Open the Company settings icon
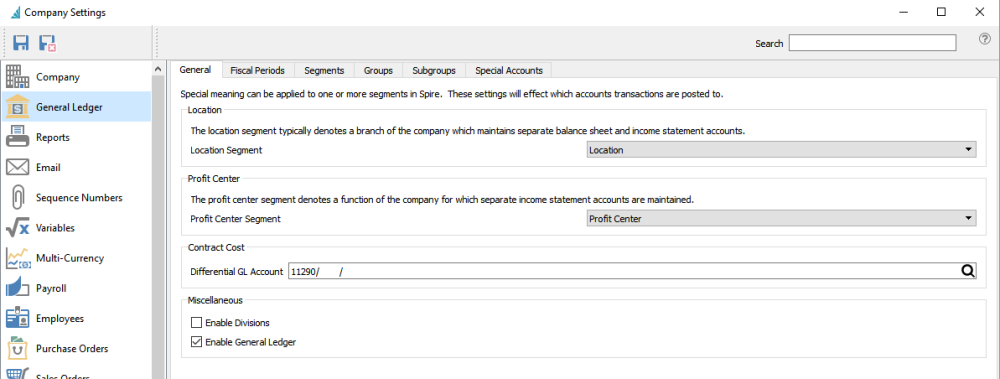The image size is (1000, 379). pos(17,77)
